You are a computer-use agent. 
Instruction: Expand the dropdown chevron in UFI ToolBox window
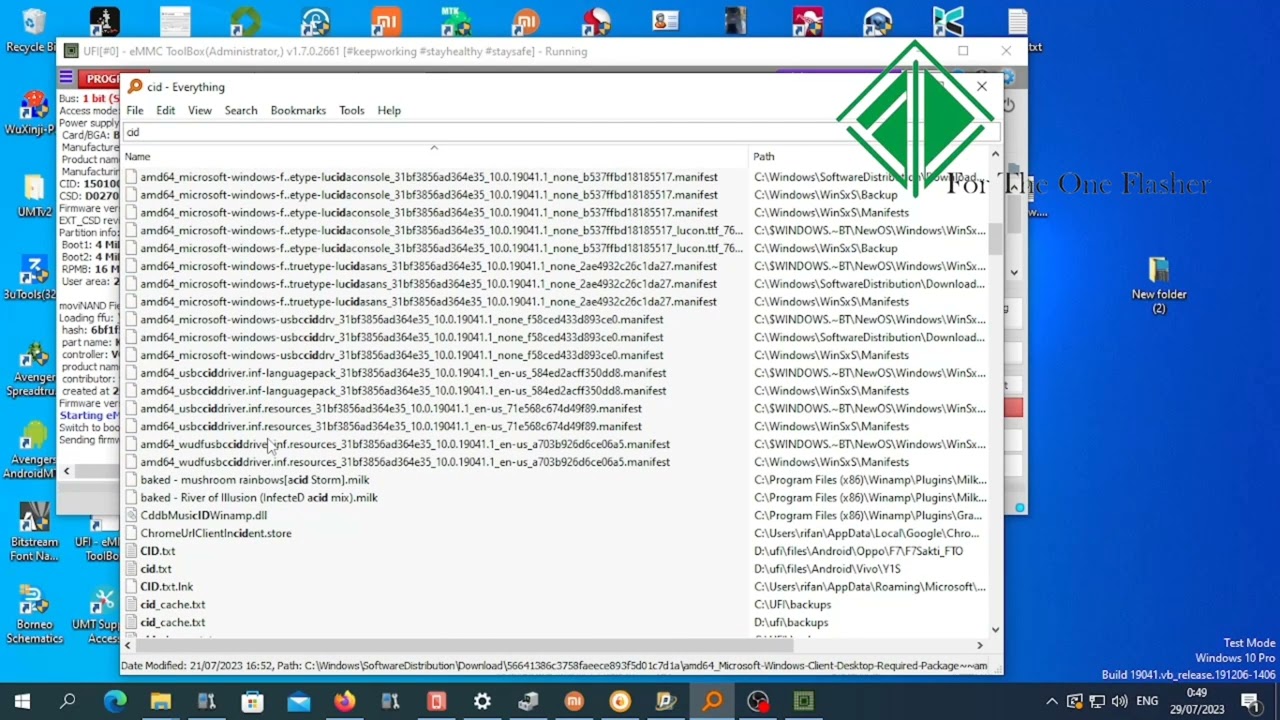click(1014, 272)
